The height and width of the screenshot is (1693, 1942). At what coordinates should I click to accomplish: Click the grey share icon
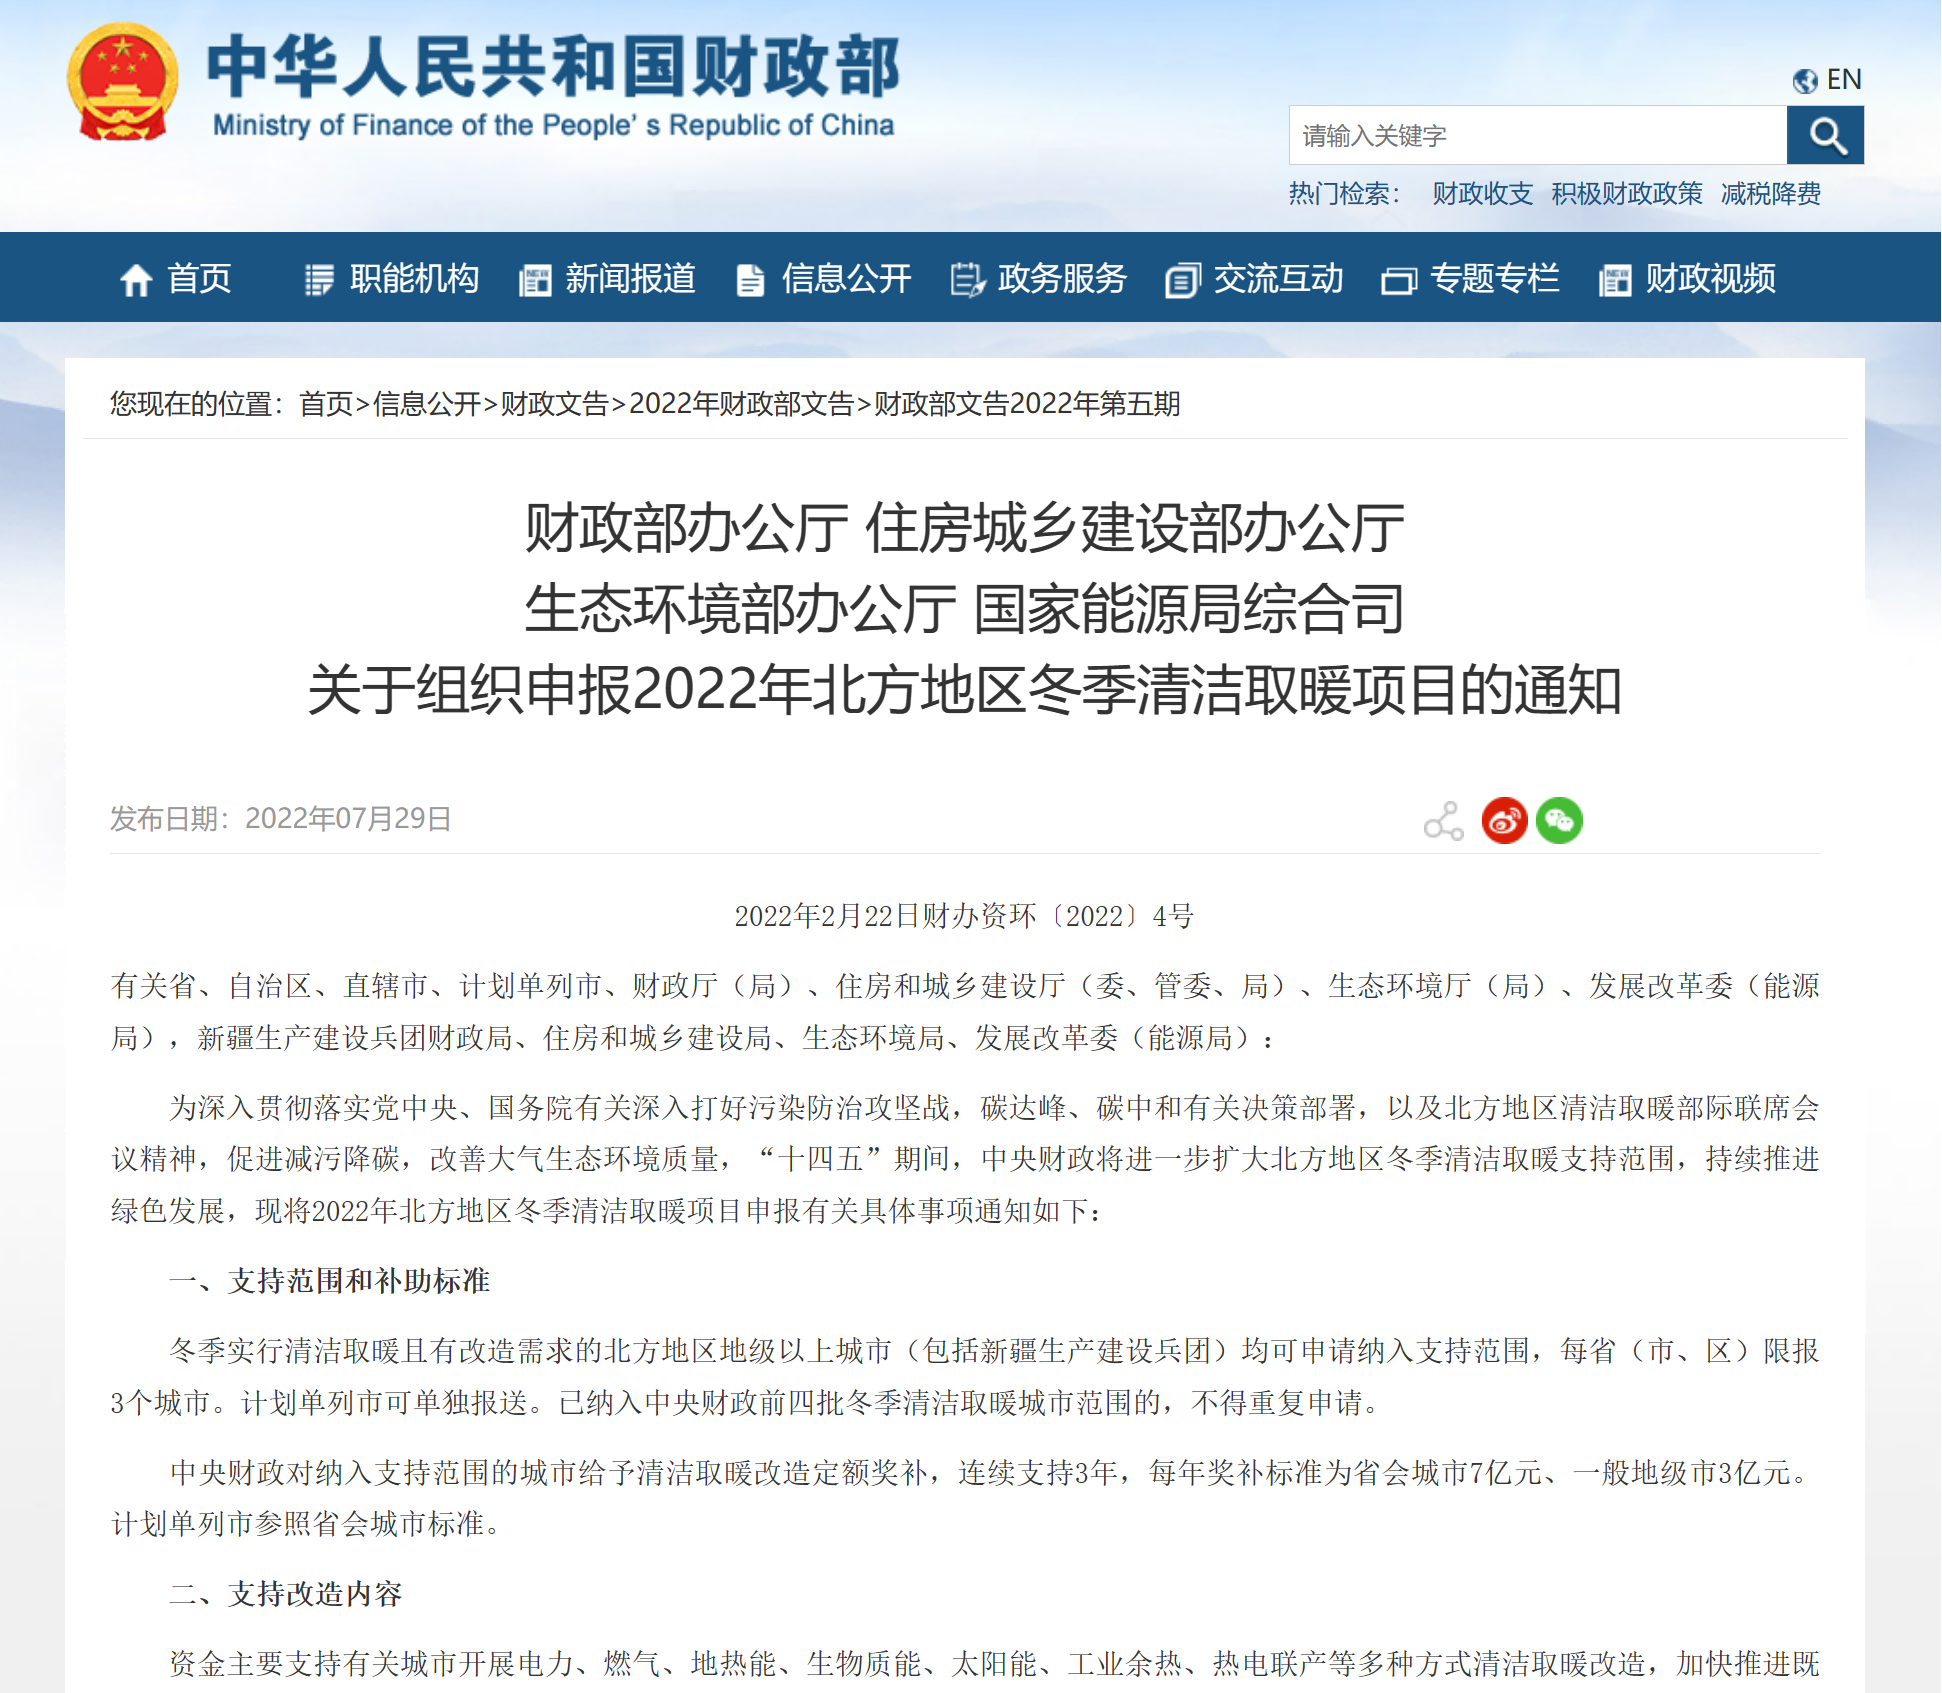(x=1444, y=821)
